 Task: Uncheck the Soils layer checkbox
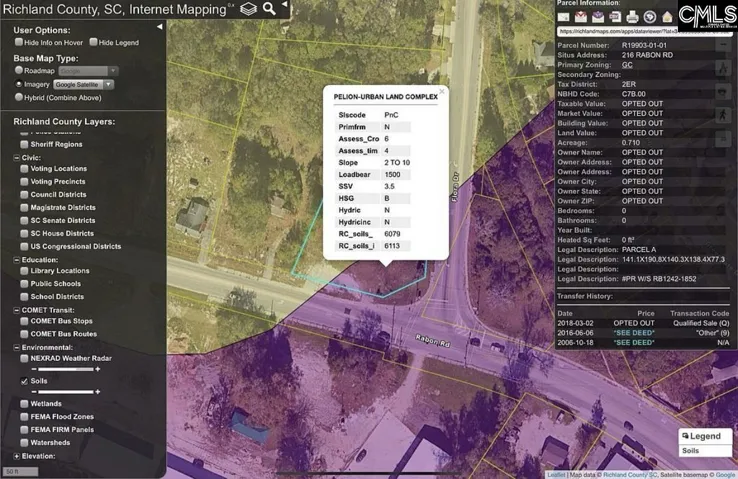point(24,381)
